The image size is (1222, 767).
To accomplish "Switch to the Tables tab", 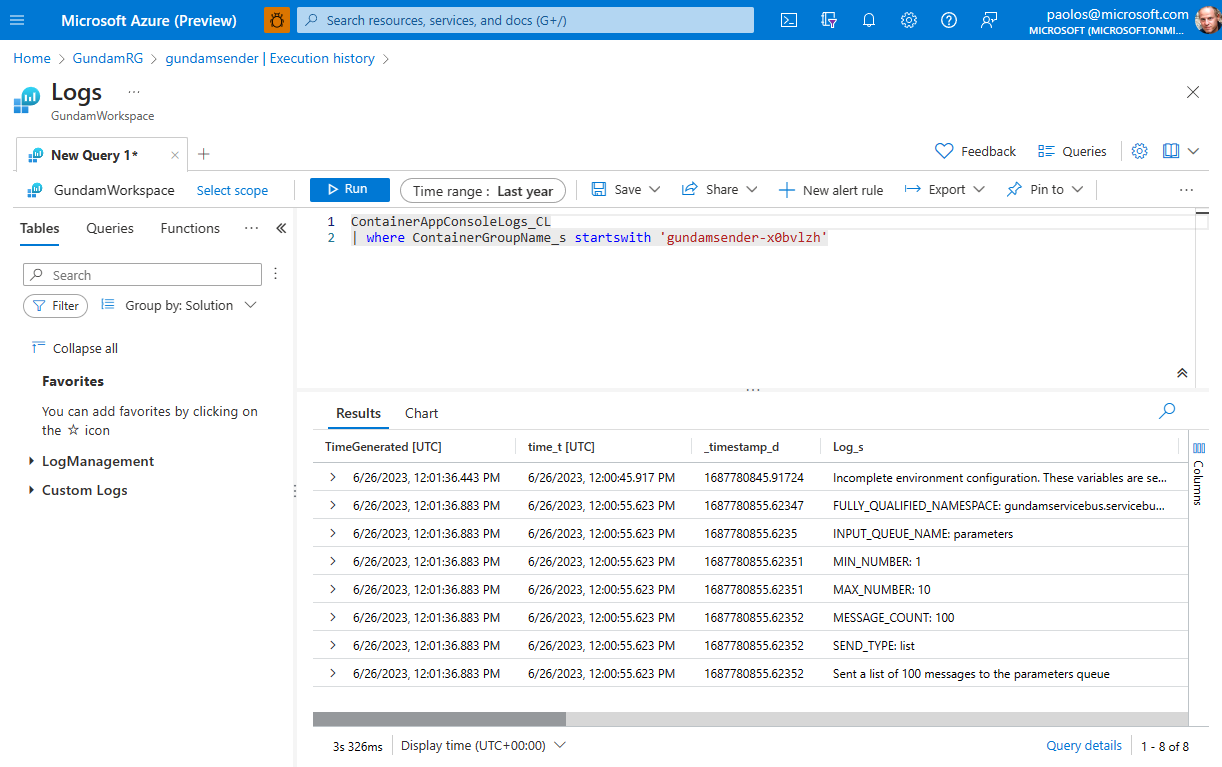I will click(40, 228).
